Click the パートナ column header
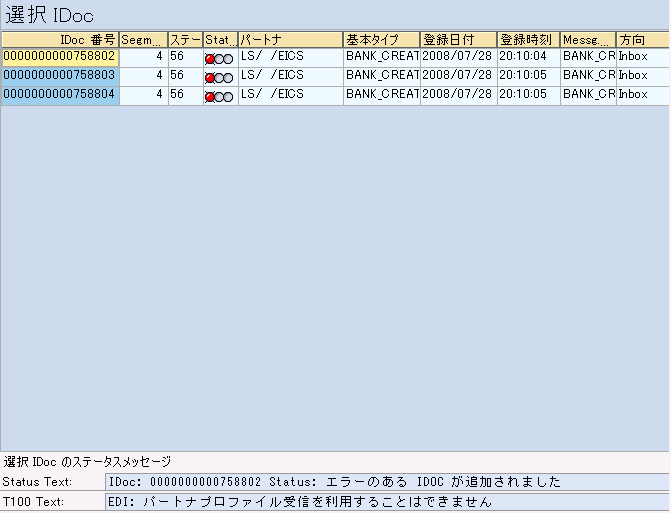 click(290, 39)
